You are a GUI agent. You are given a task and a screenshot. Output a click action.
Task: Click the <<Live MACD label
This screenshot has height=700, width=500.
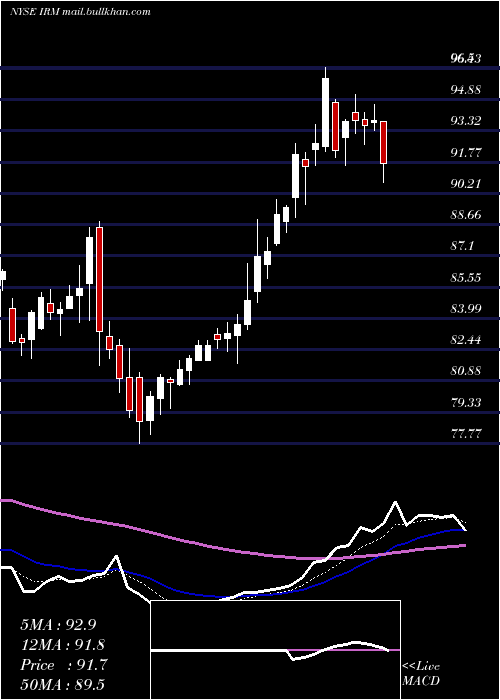[421, 673]
